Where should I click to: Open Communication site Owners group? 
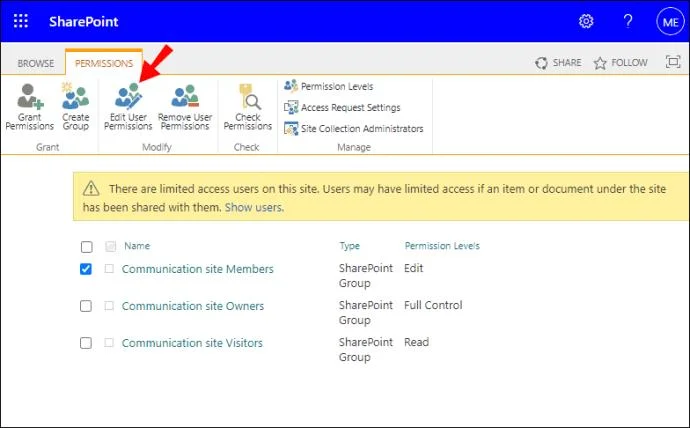click(193, 306)
